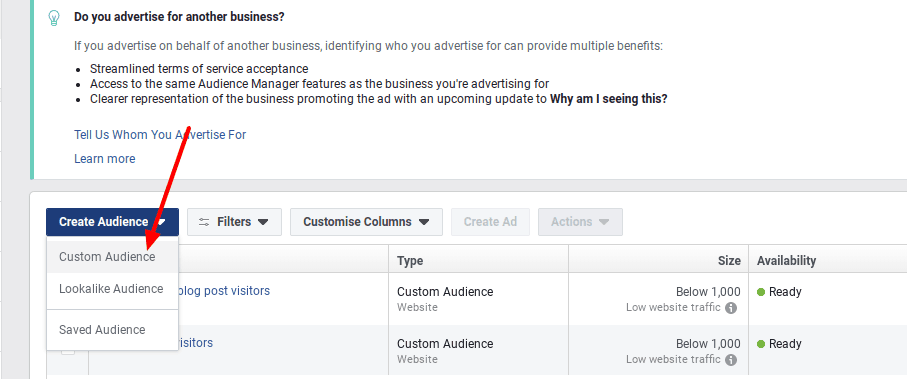Show low website traffic info in second row
Viewport: 907px width, 379px height.
point(731,360)
